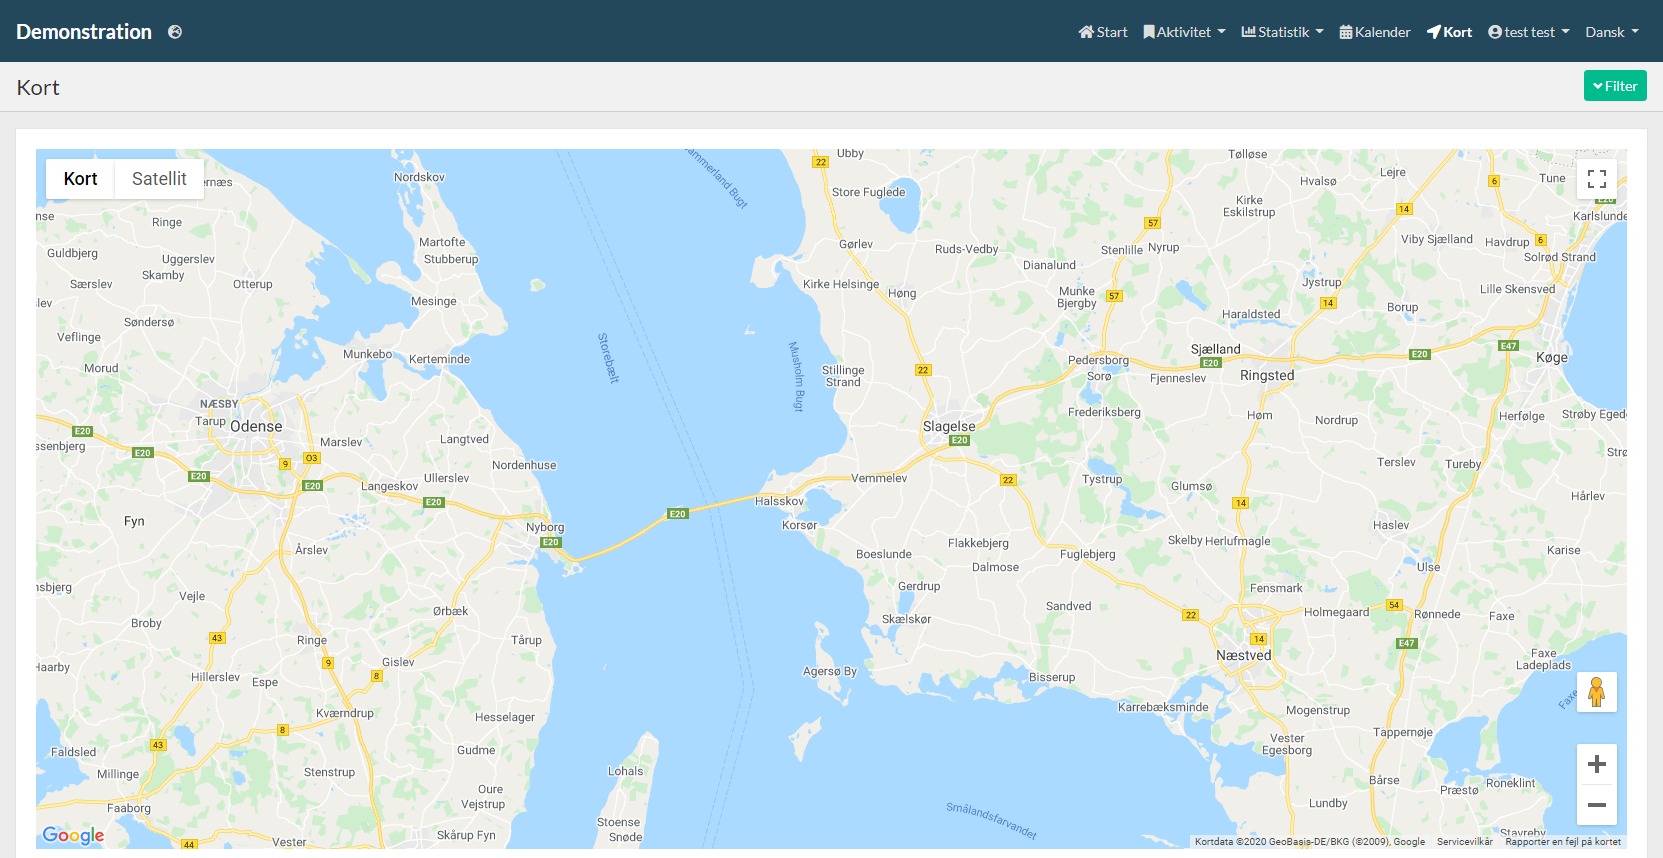
Task: Open the test test user menu
Action: (x=1528, y=32)
